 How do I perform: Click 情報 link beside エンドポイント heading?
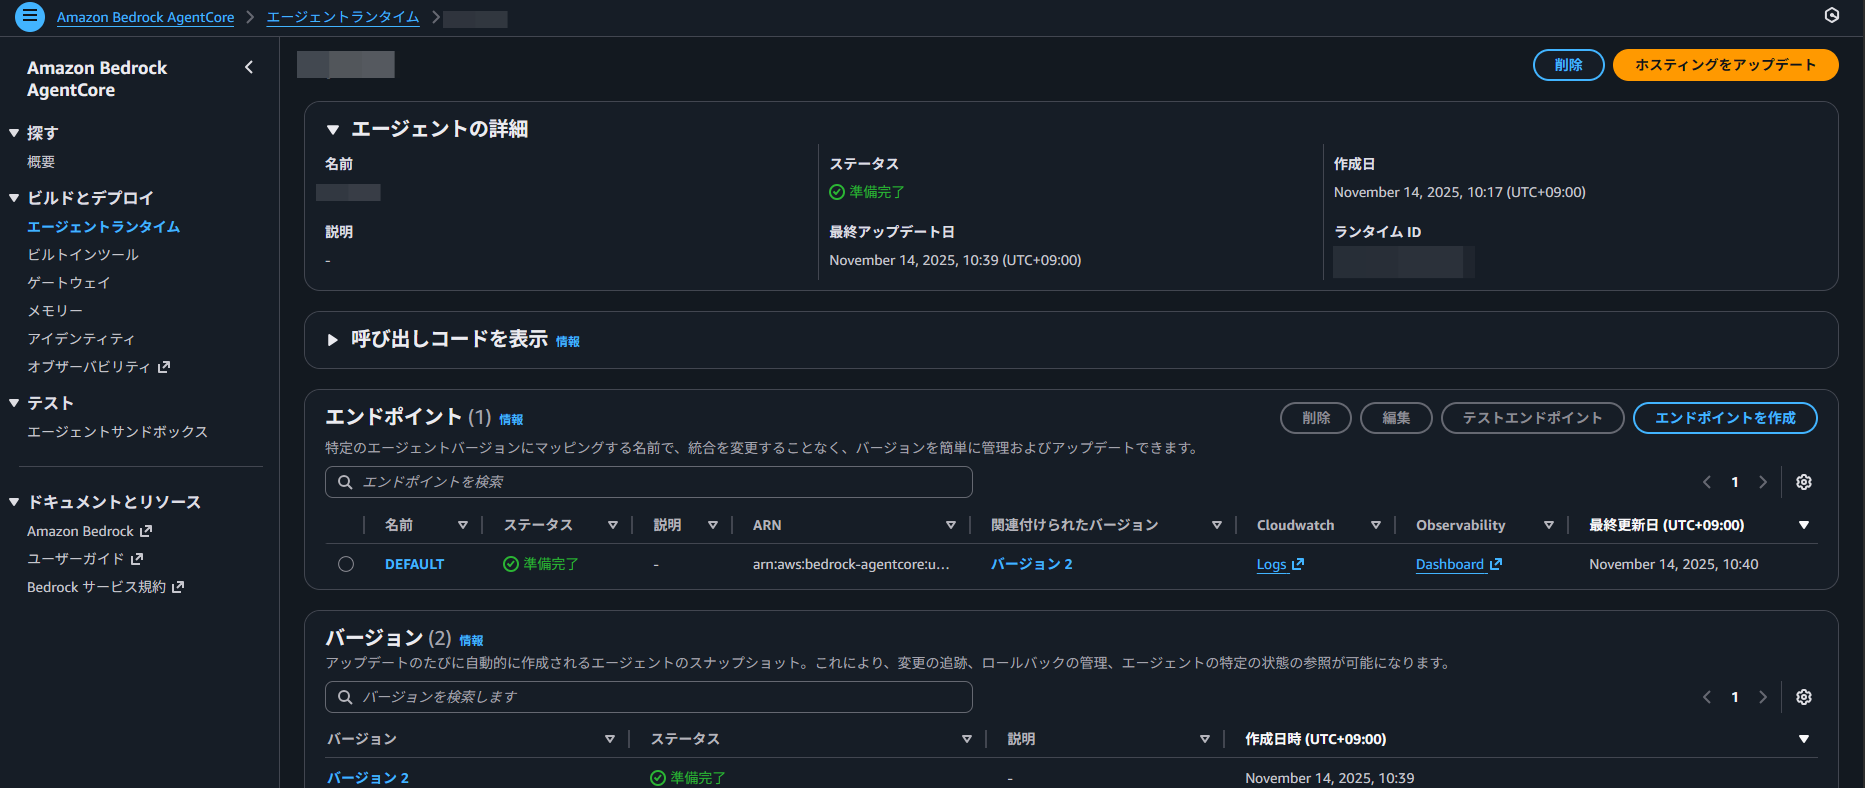pos(511,420)
